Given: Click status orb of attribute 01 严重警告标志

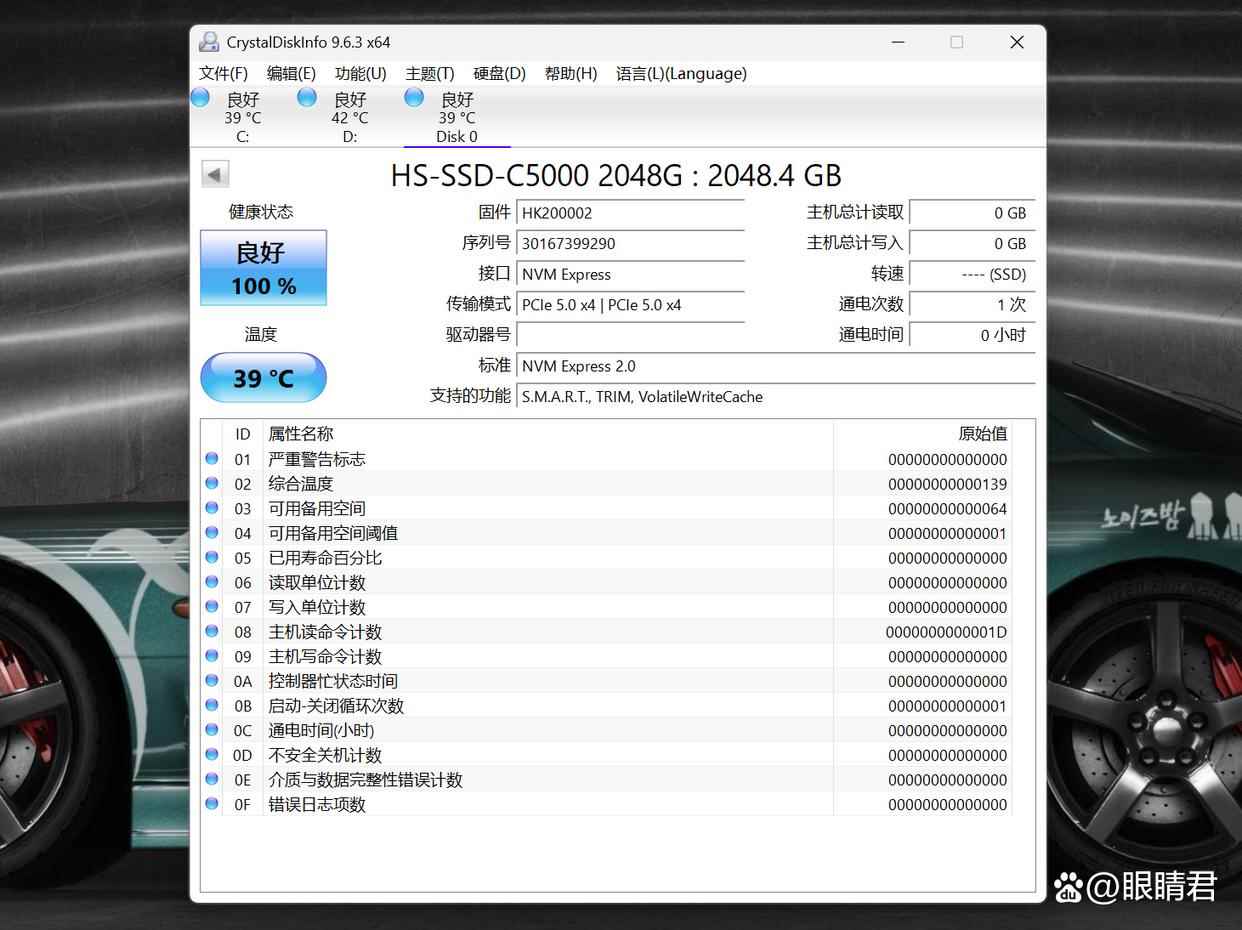Looking at the screenshot, I should click(x=212, y=459).
